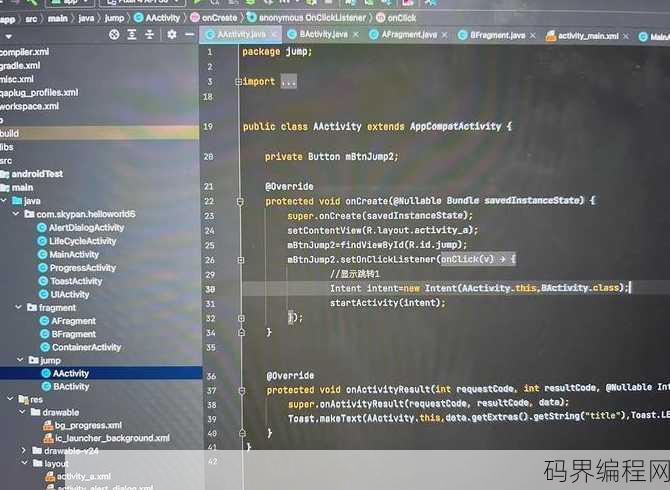
Task: Open the activity_main.xml editor tab
Action: (x=588, y=36)
